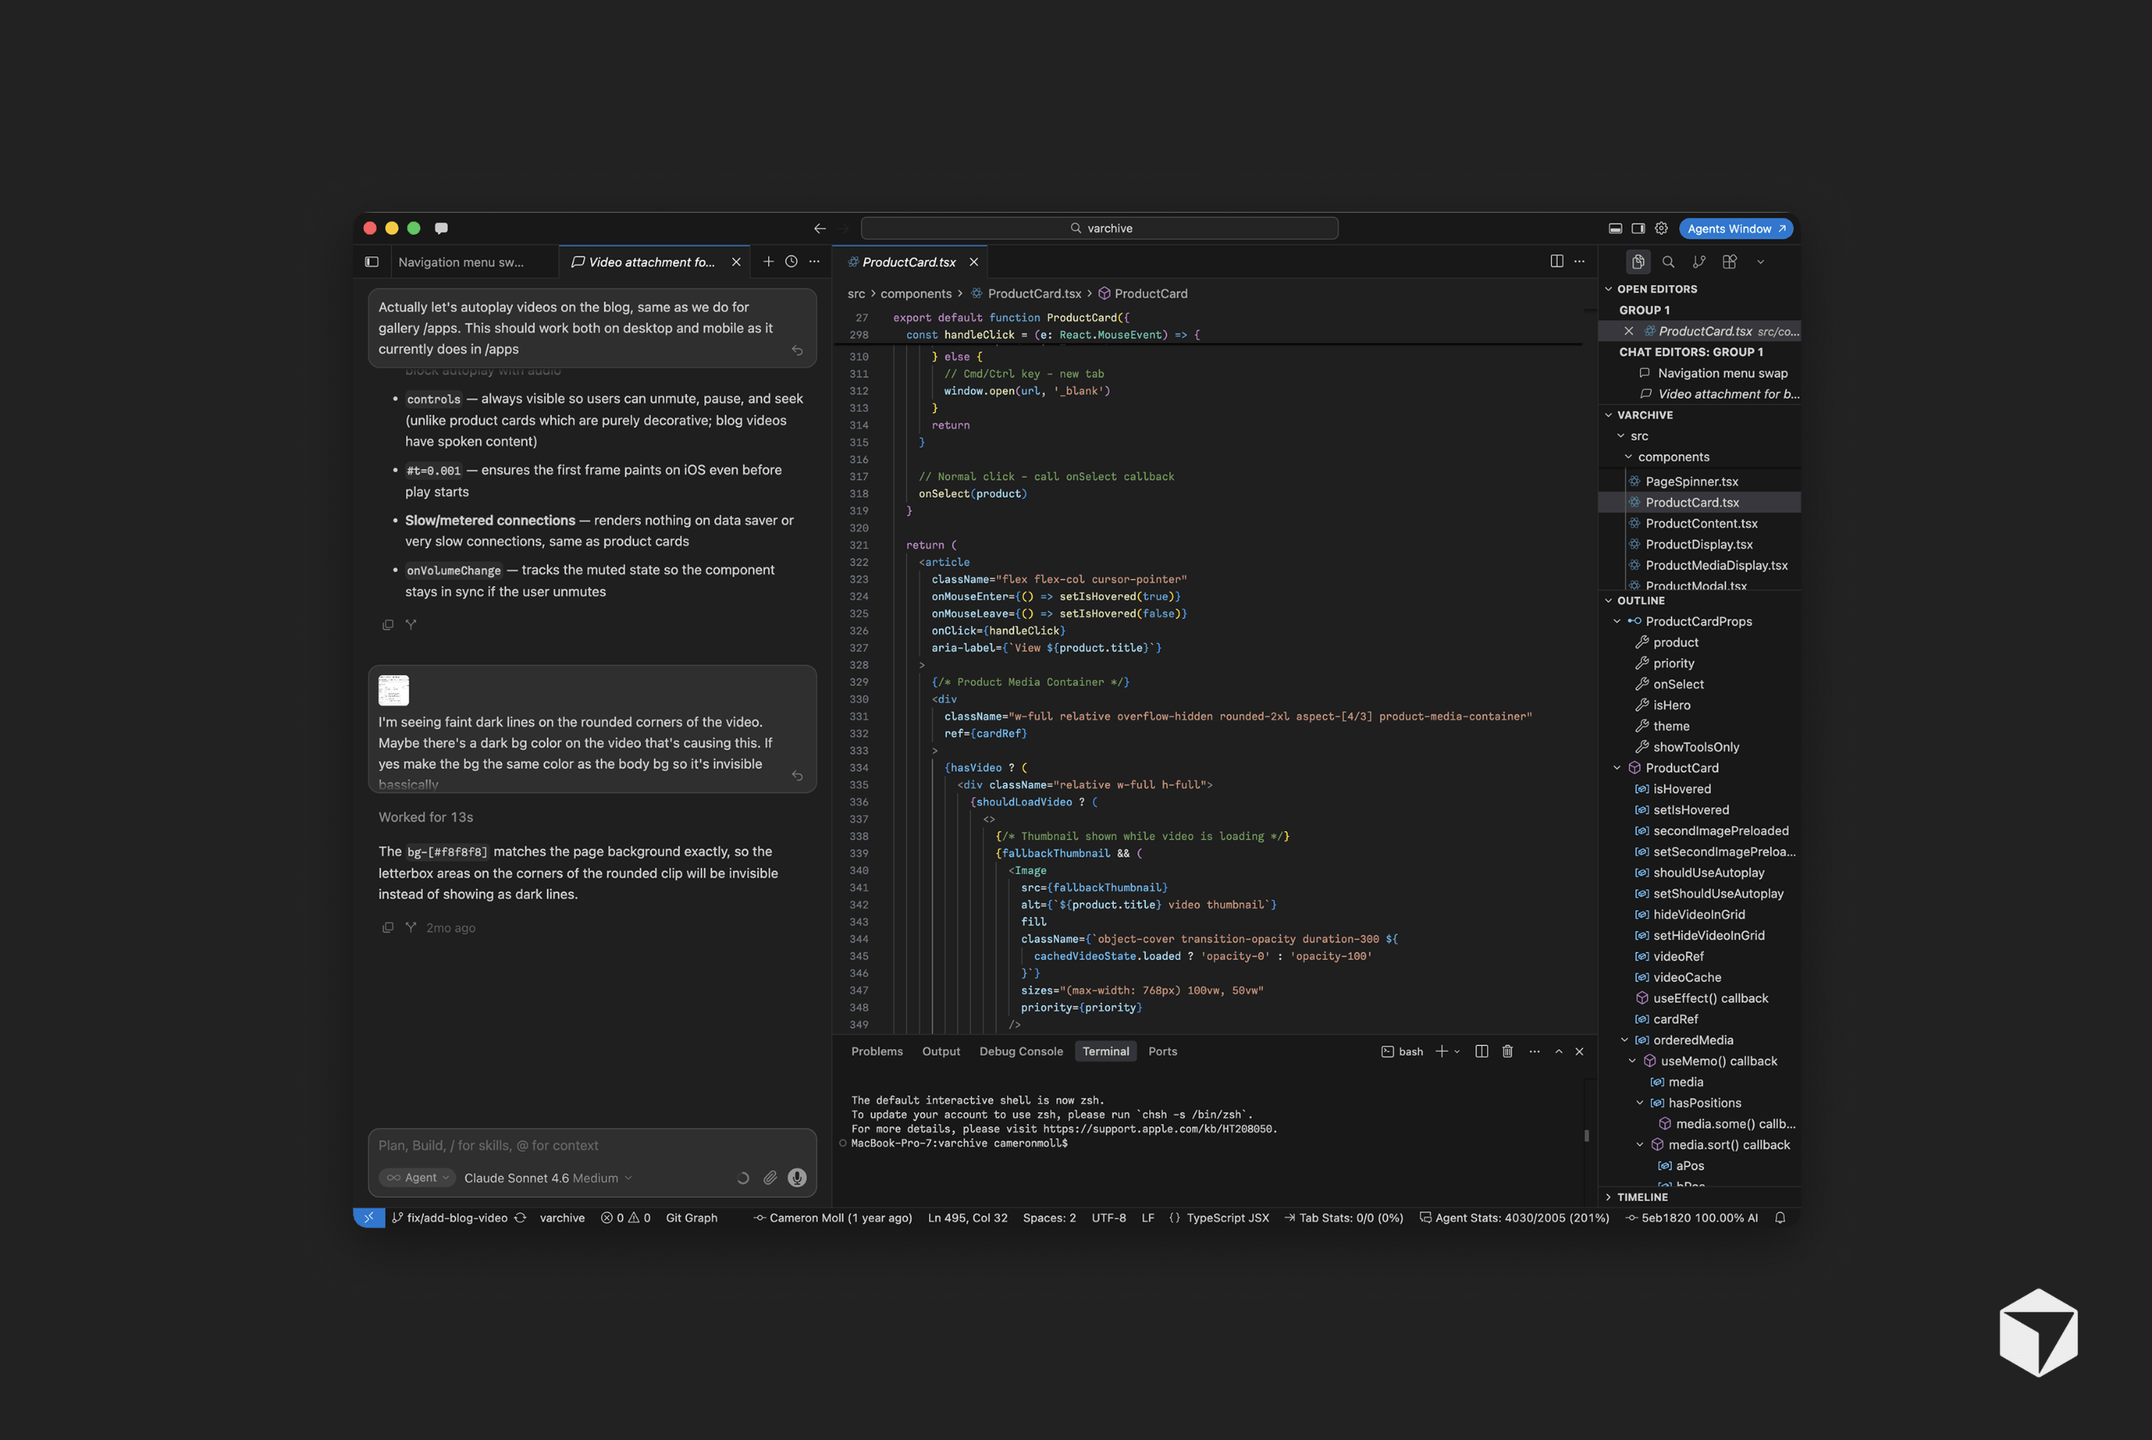Click the UTF-8 encoding status item

pyautogui.click(x=1109, y=1218)
